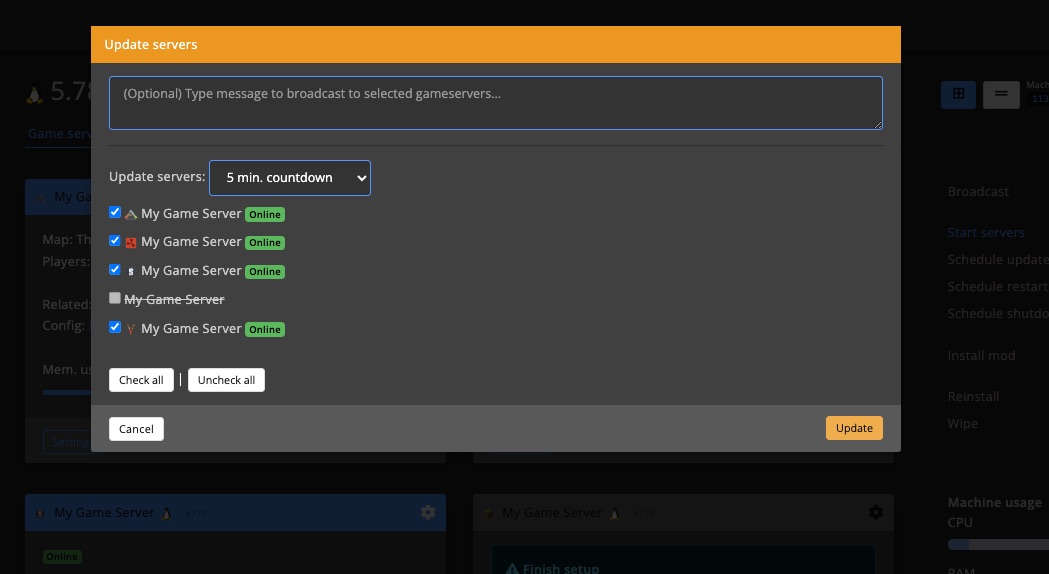
Task: Click Online badge on S-icon server row
Action: (265, 272)
